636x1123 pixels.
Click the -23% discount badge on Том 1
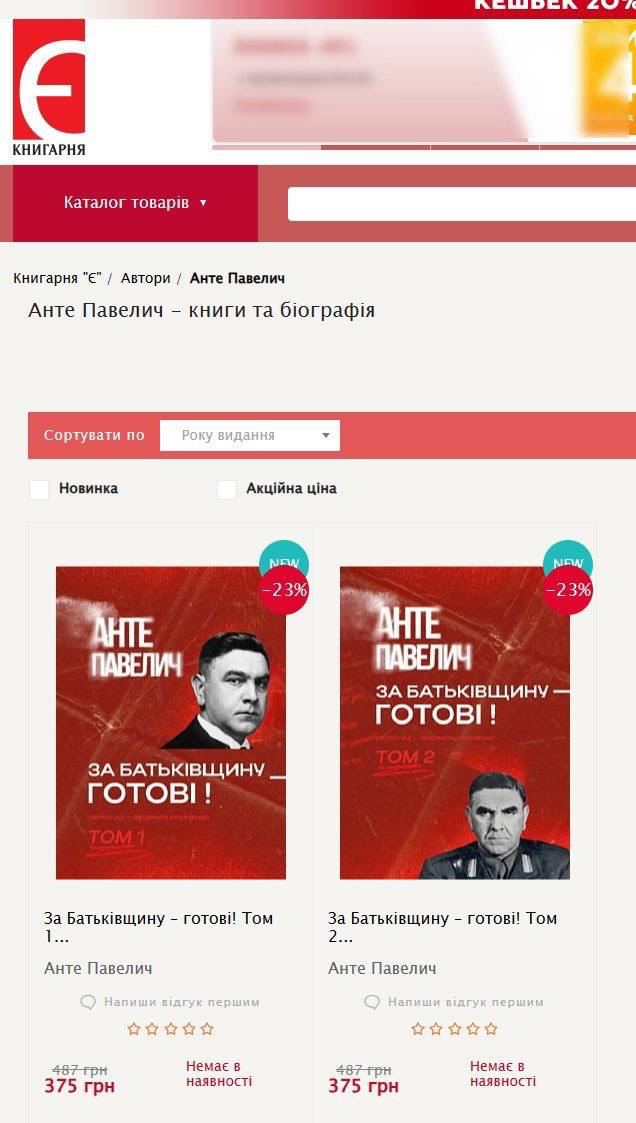click(x=284, y=590)
